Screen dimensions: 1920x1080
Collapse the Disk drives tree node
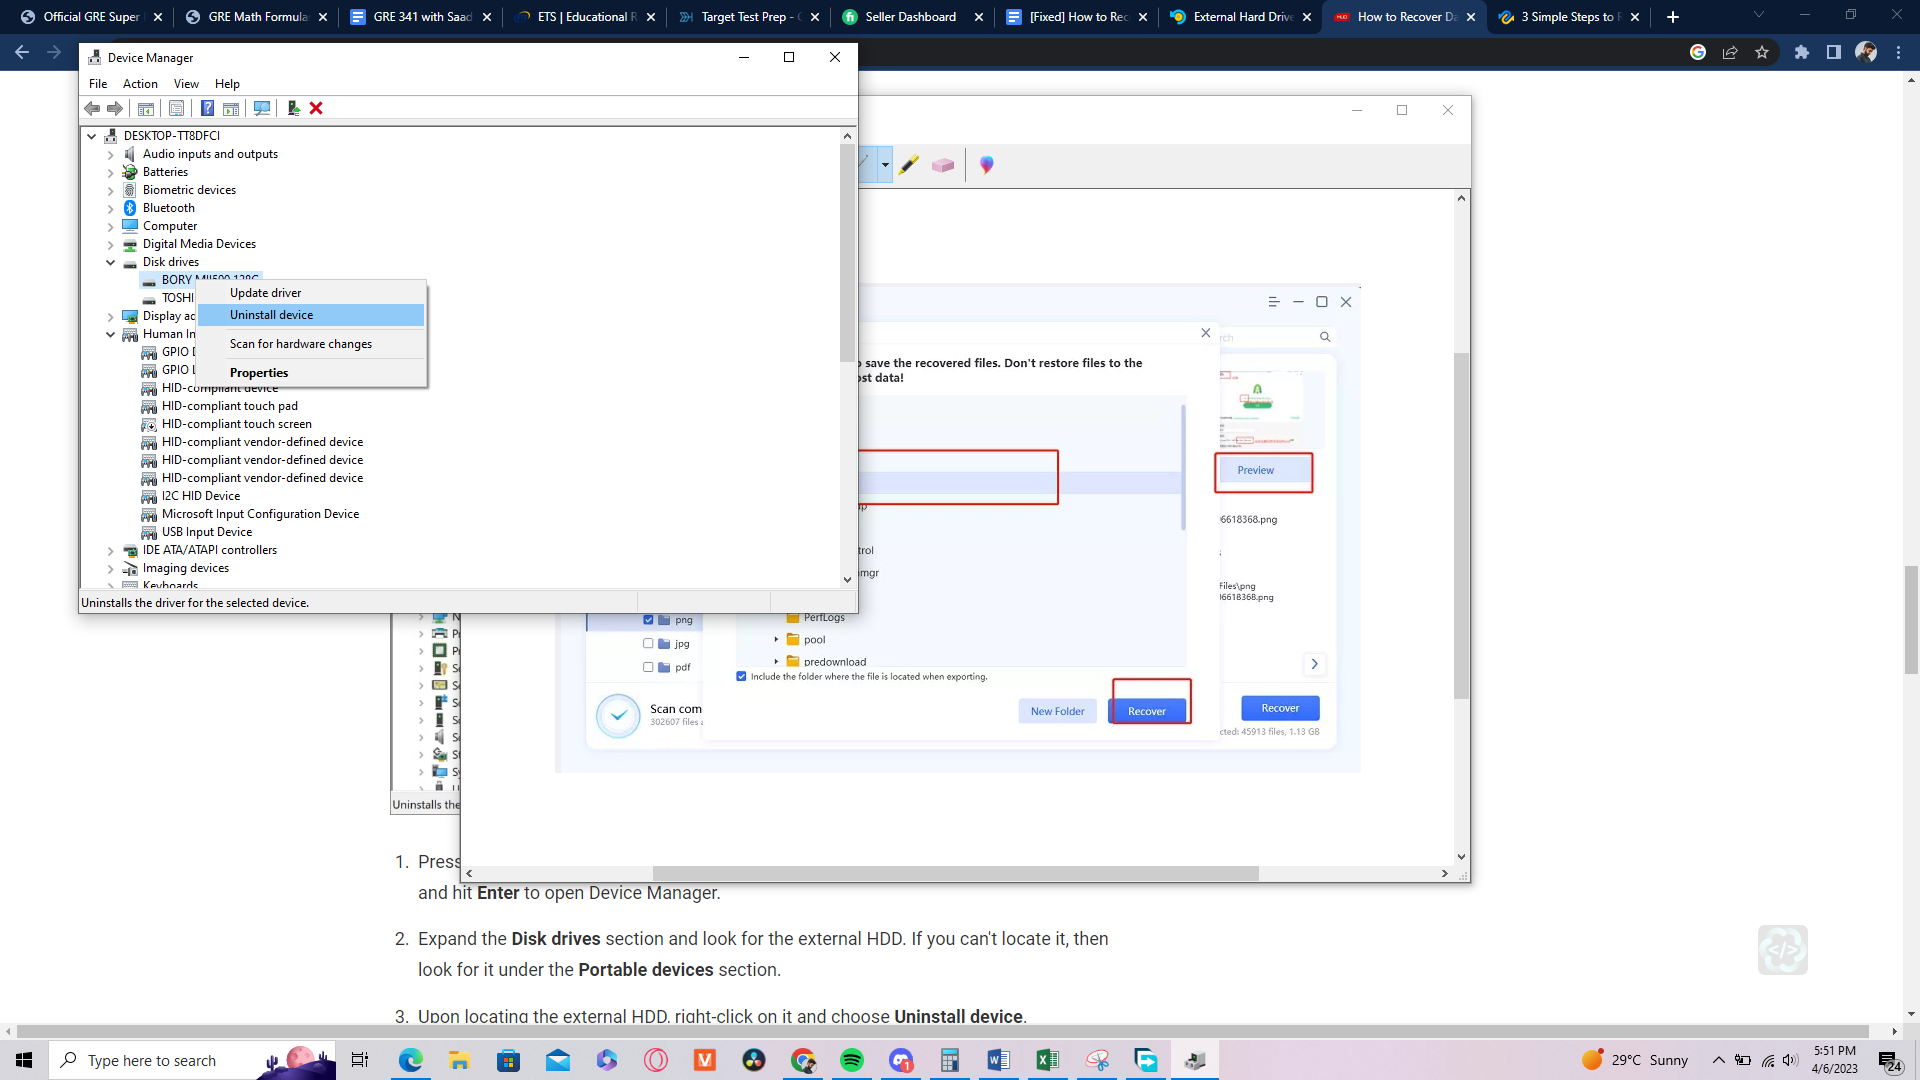[111, 262]
